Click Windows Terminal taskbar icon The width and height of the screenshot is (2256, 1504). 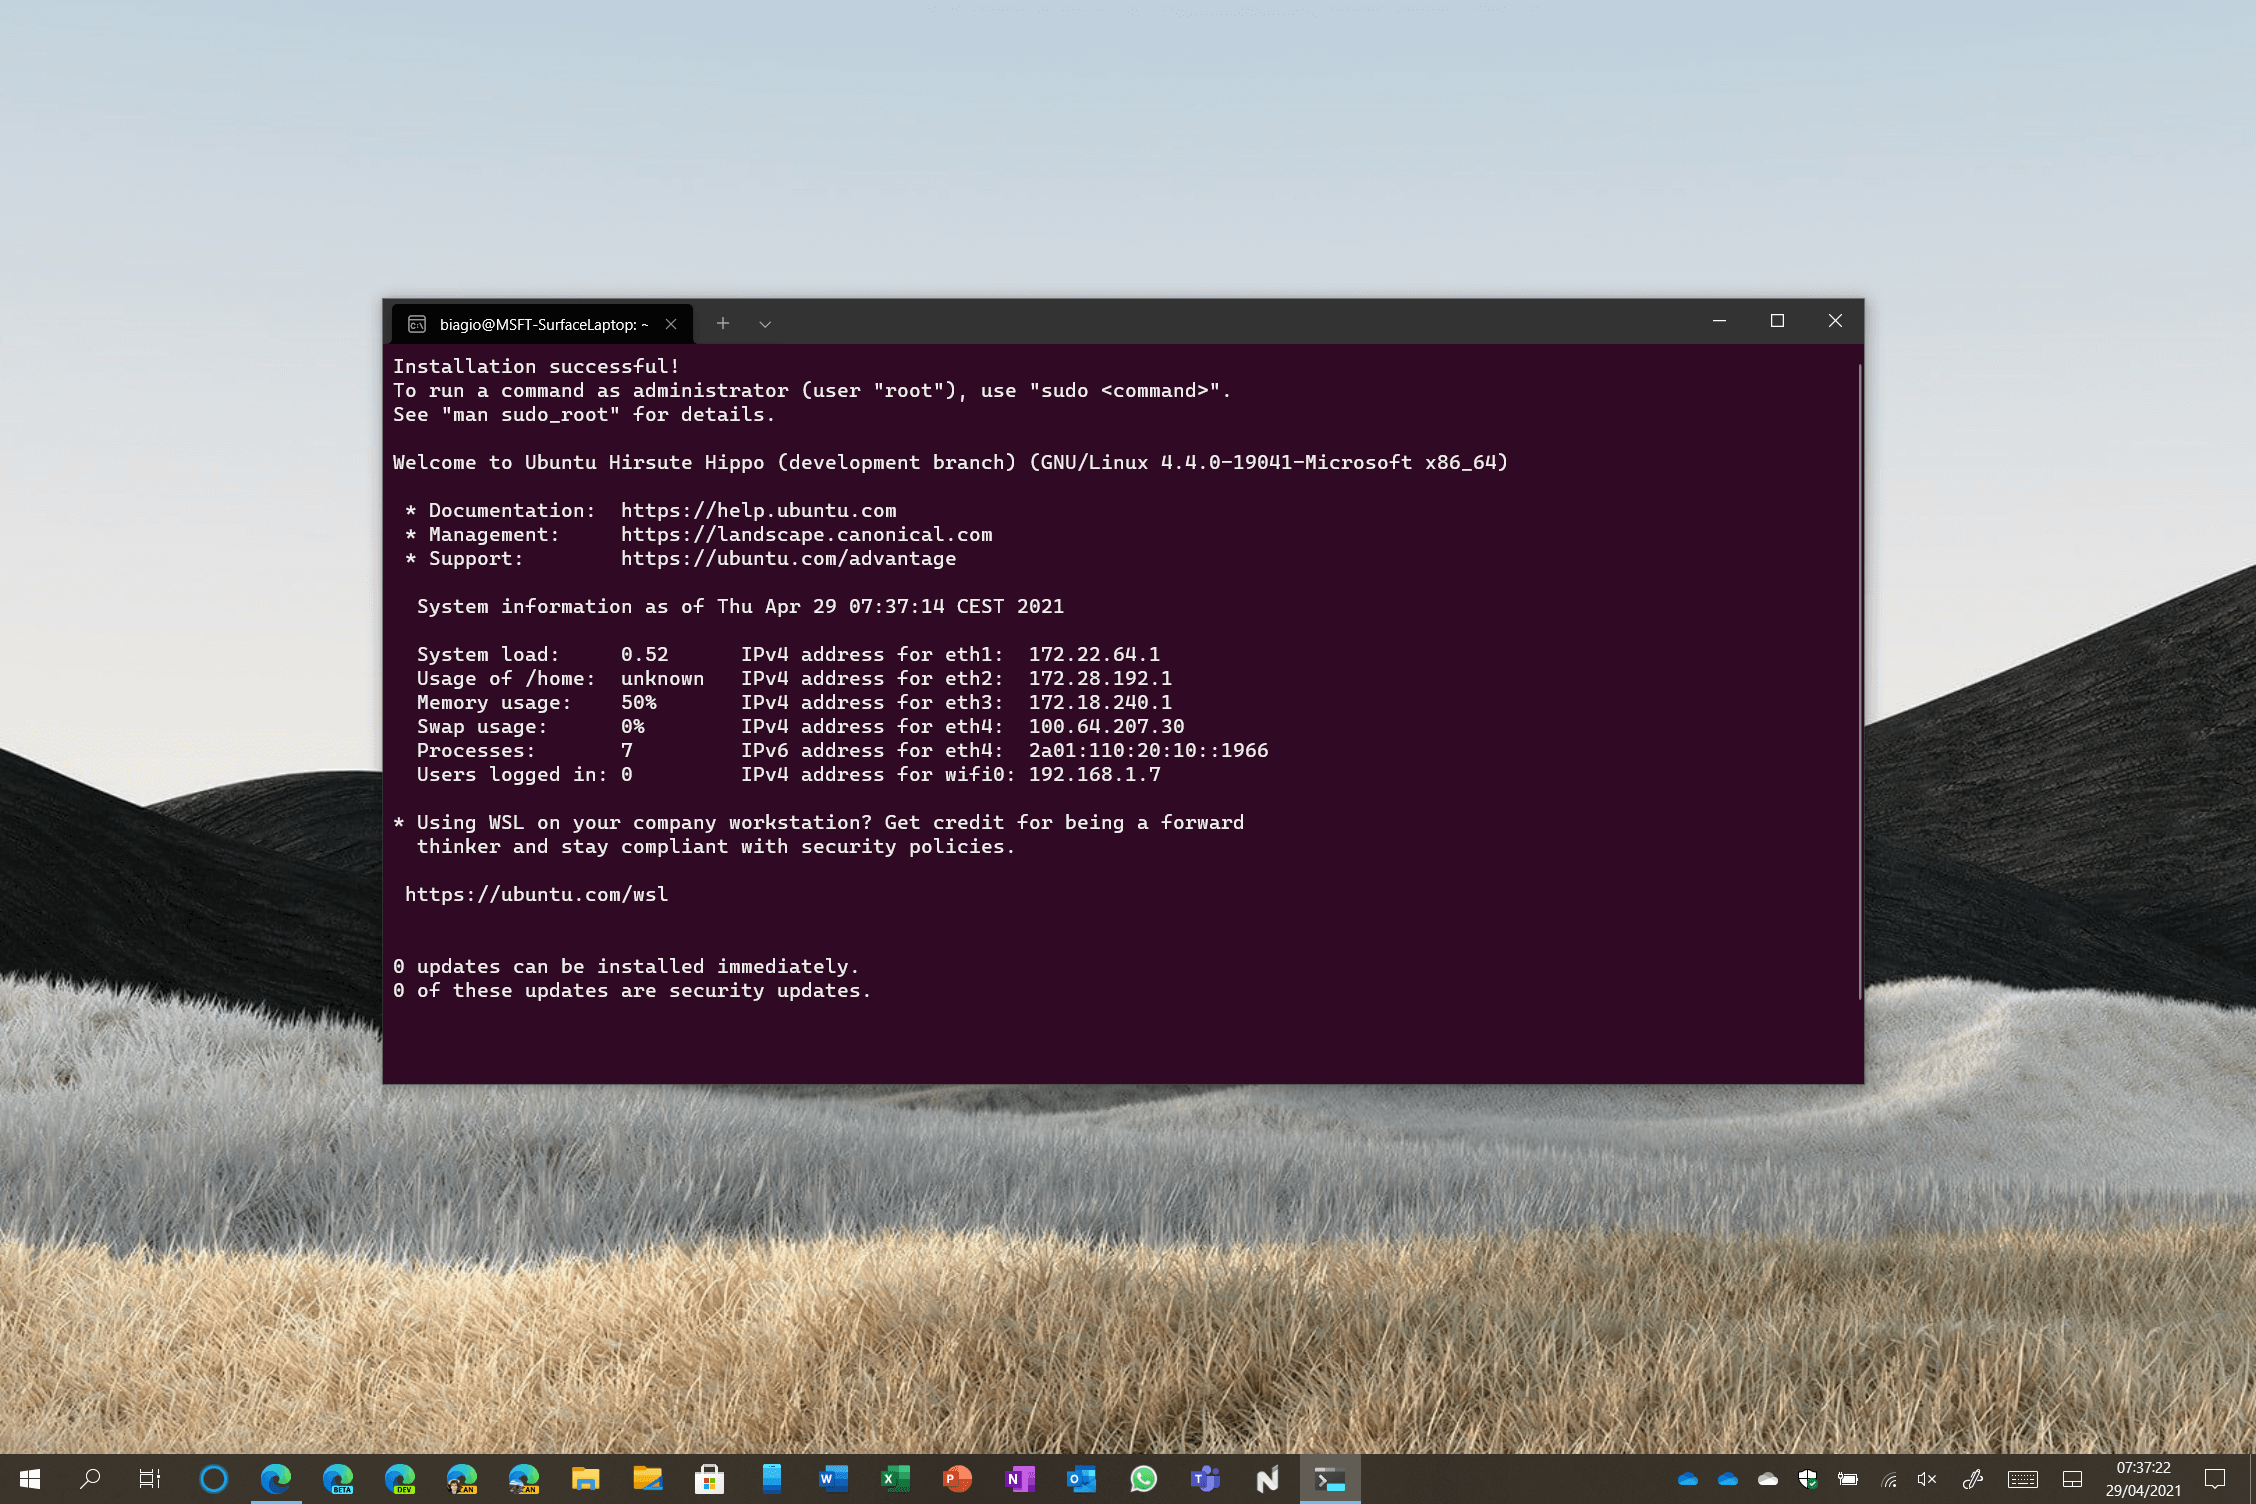coord(1330,1478)
